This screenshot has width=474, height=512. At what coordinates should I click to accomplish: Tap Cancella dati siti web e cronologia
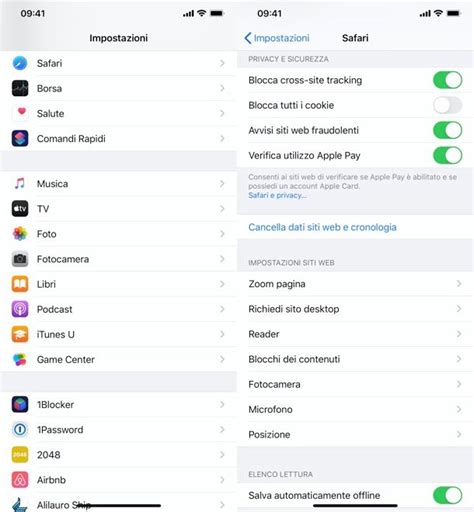322,227
